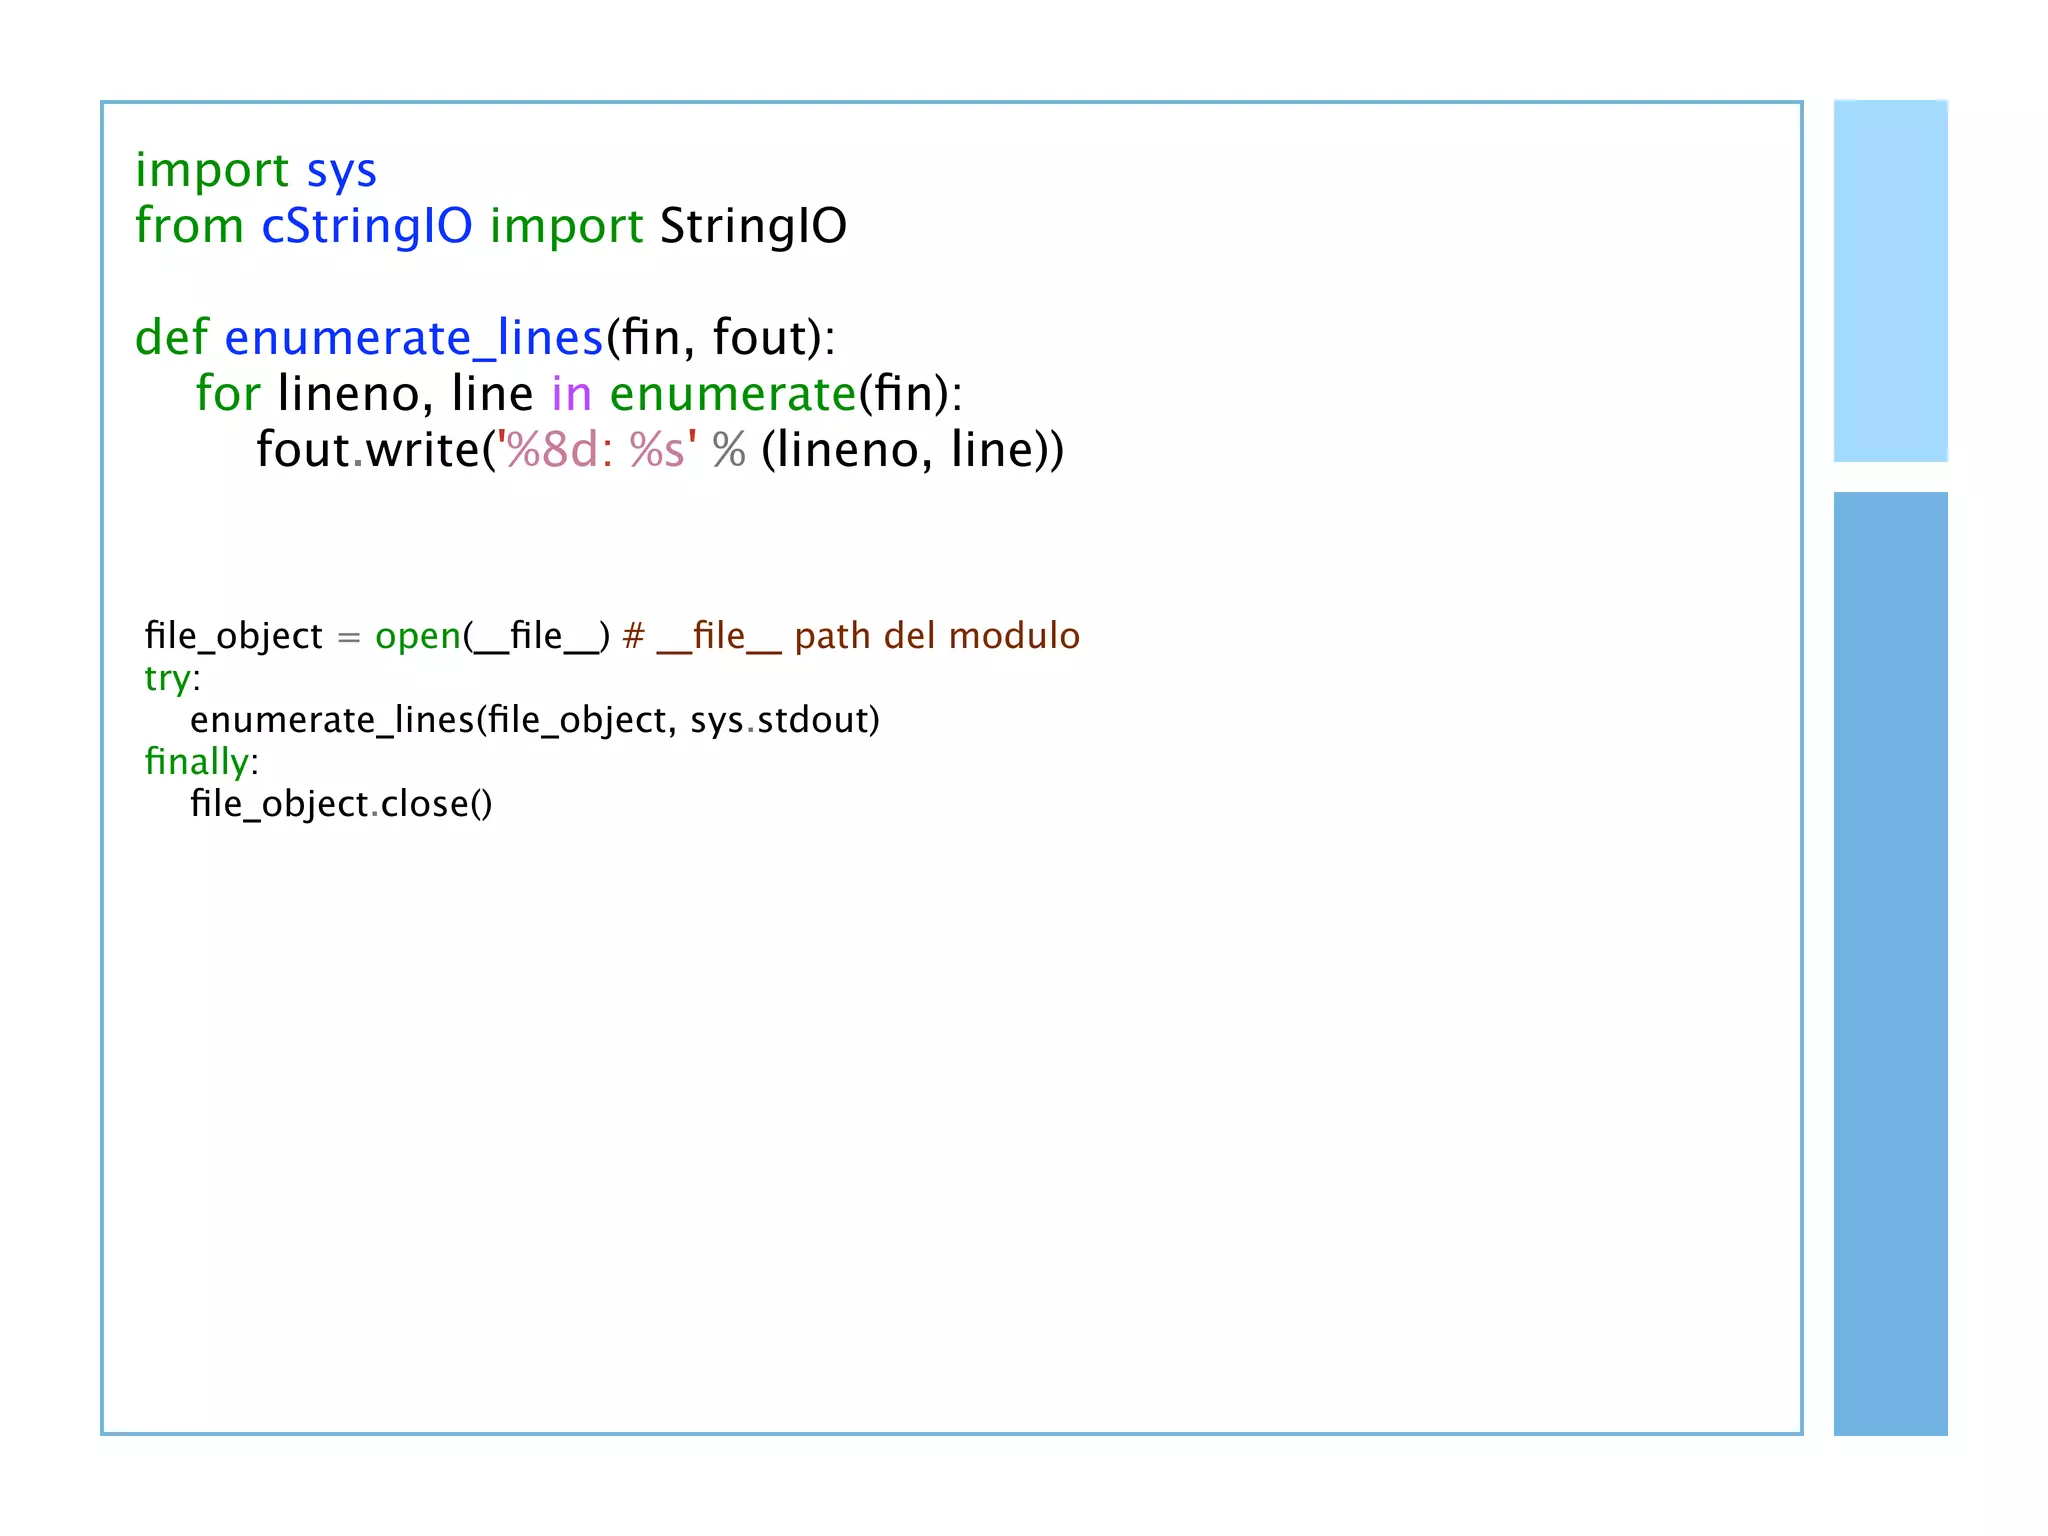Click the 'file_object = open(__file__)' line
The image size is (2048, 1536).
(612, 637)
